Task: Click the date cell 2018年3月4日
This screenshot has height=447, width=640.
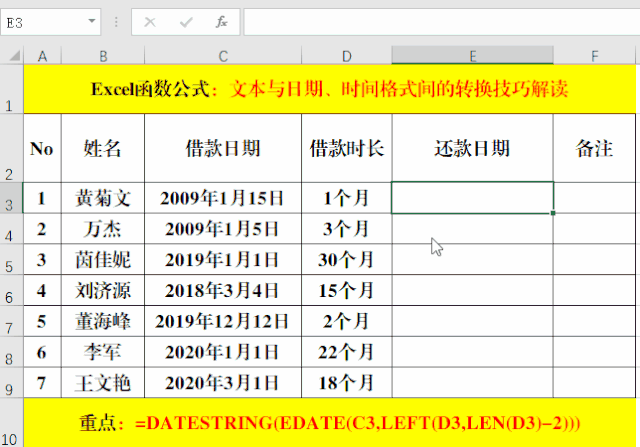Action: 223,290
